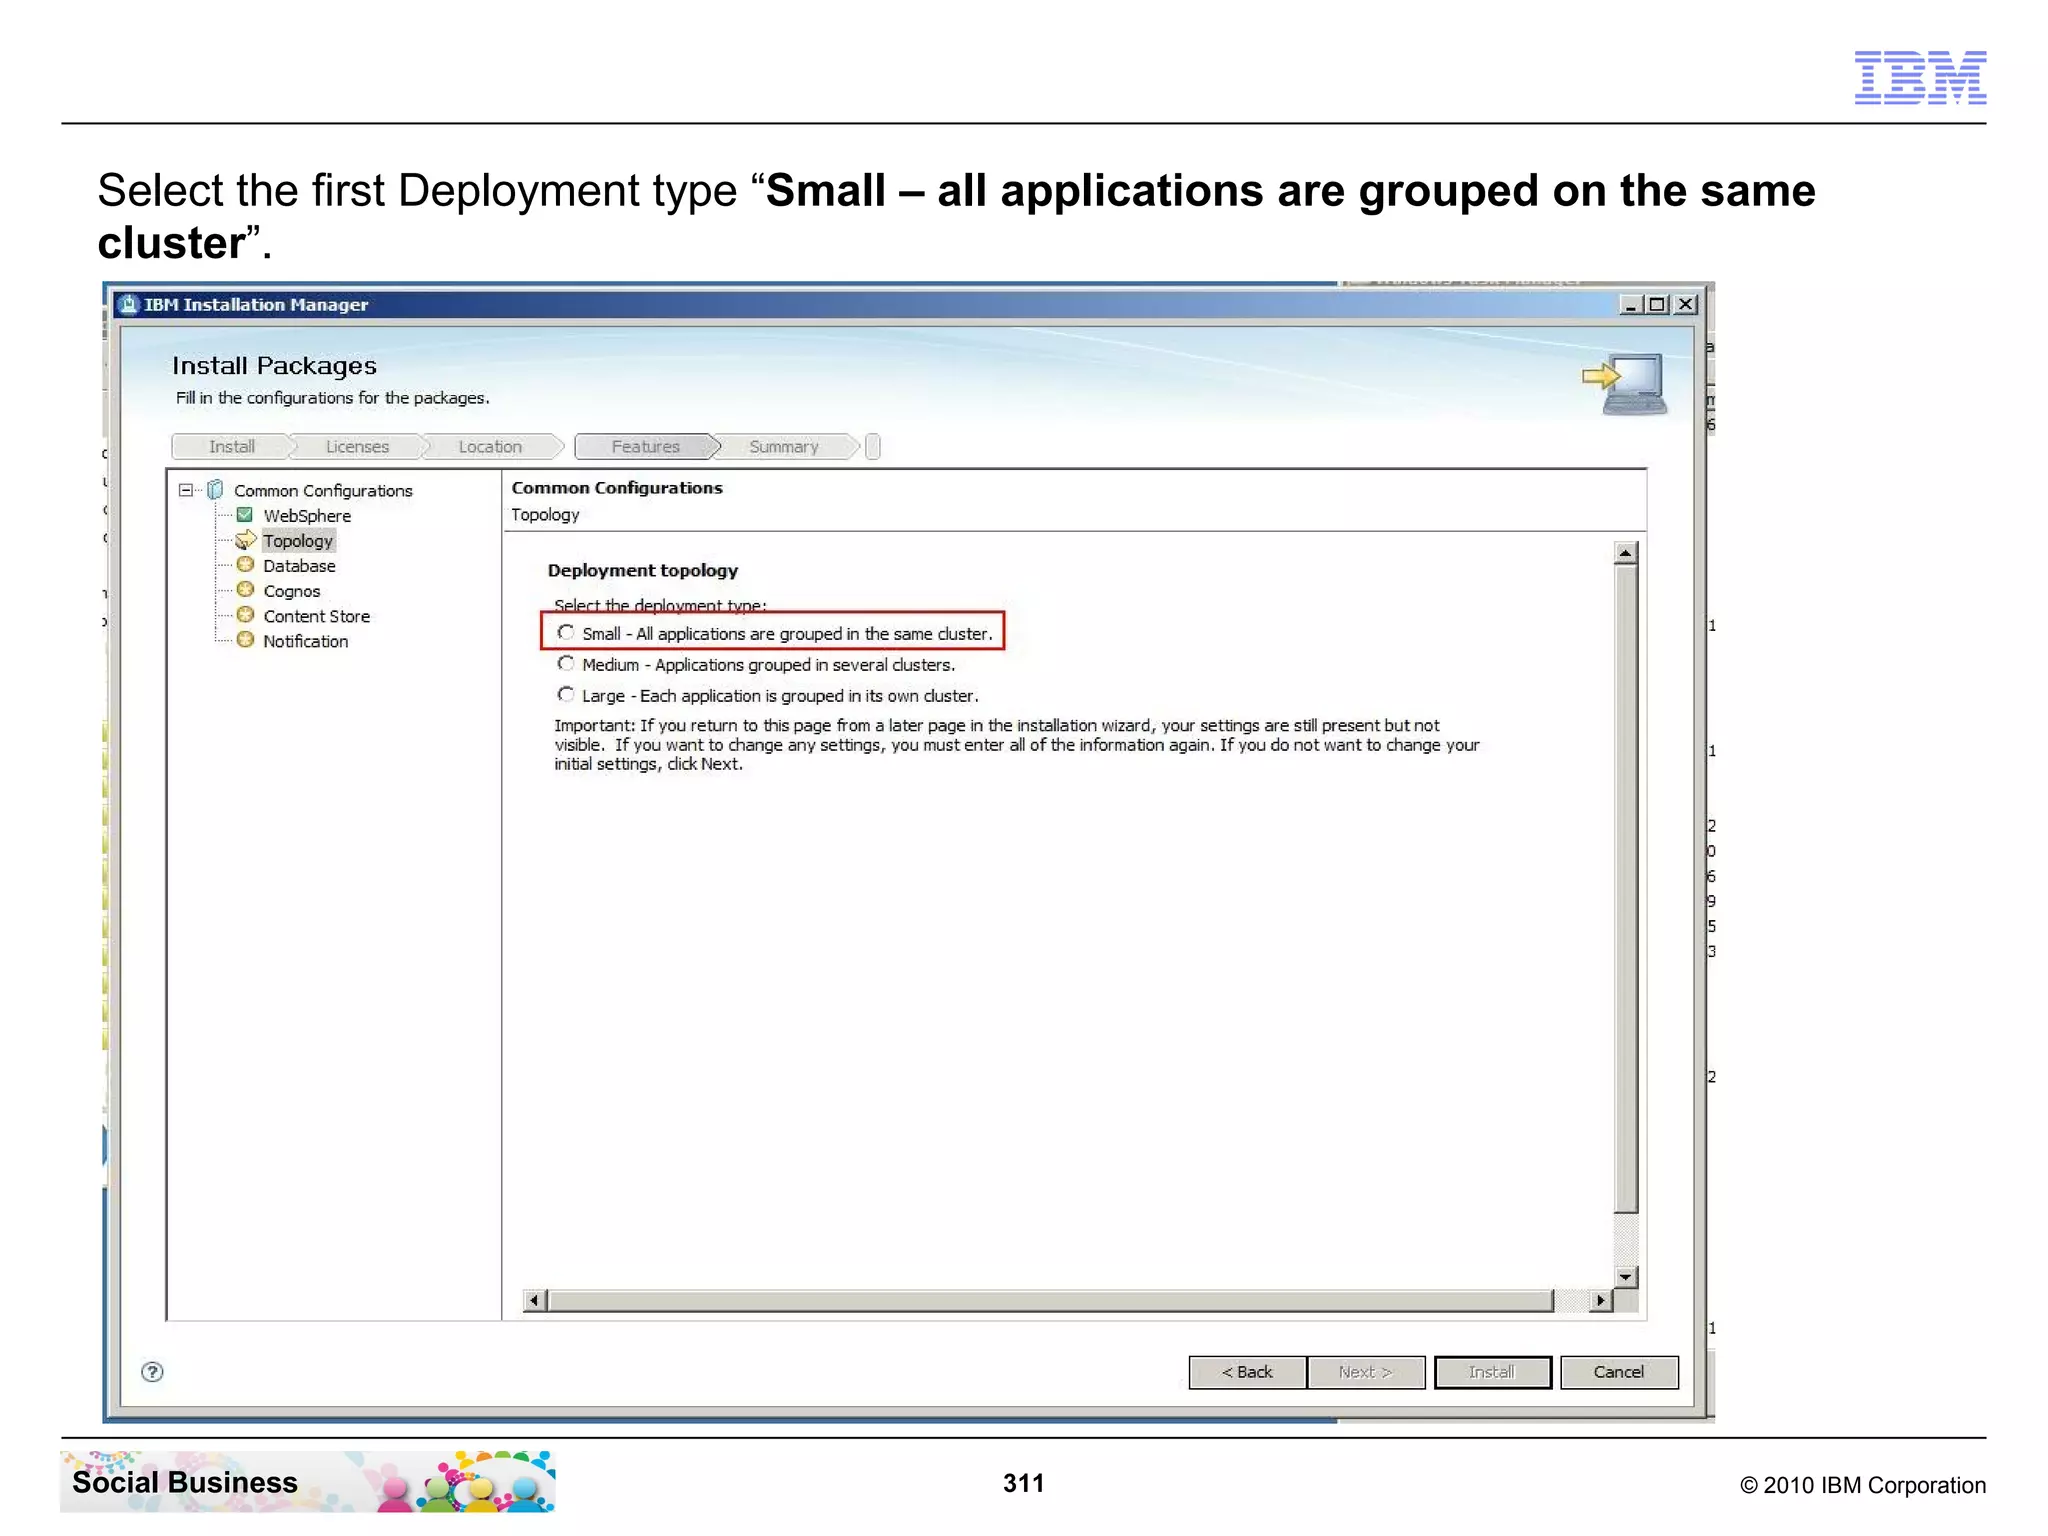This screenshot has width=2048, height=1536.
Task: Collapse the Common Configurations tree node
Action: click(186, 490)
